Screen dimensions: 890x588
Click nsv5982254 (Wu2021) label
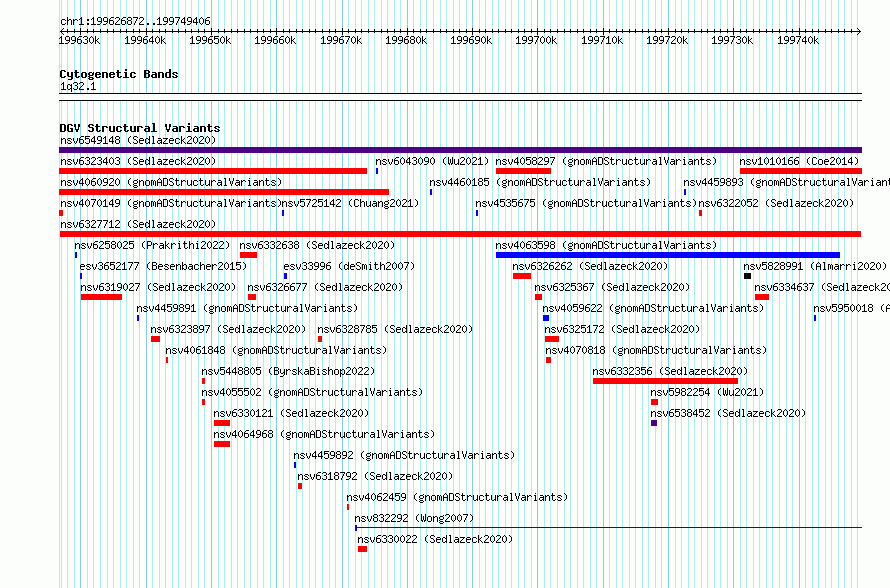707,392
